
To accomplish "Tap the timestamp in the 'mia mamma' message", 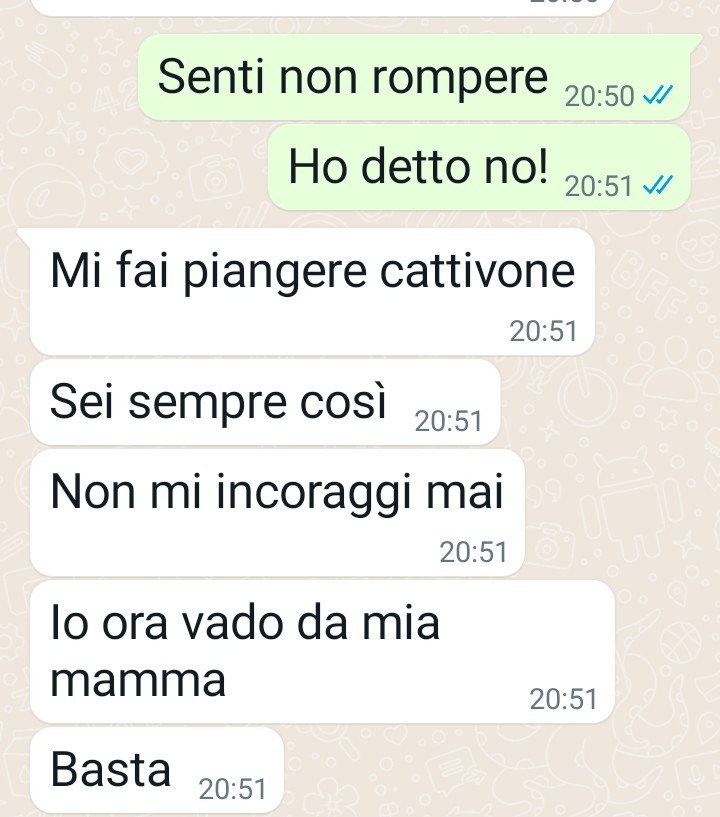I will point(563,699).
